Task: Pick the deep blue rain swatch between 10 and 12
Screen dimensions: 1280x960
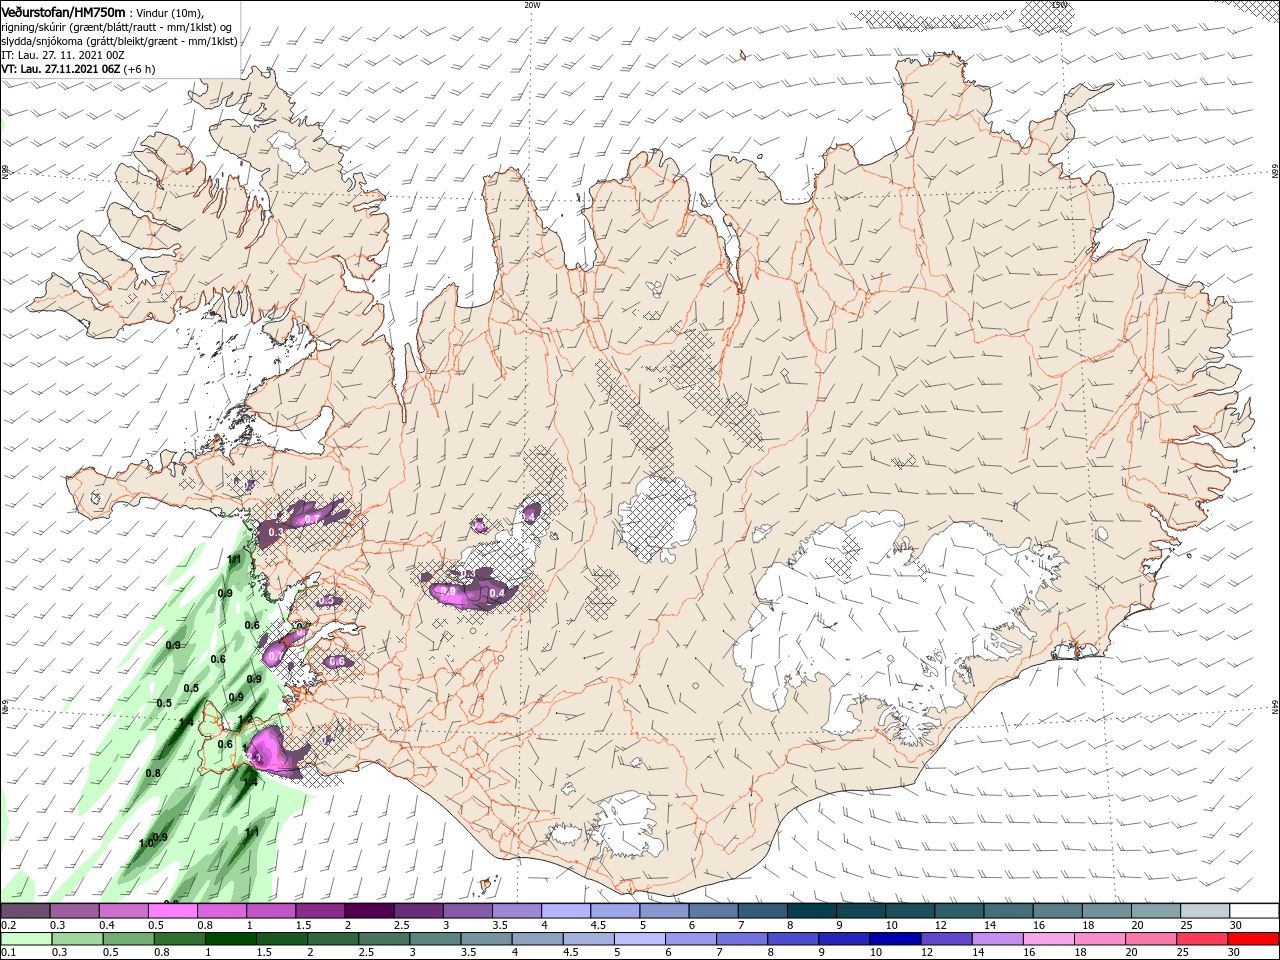Action: coord(894,939)
